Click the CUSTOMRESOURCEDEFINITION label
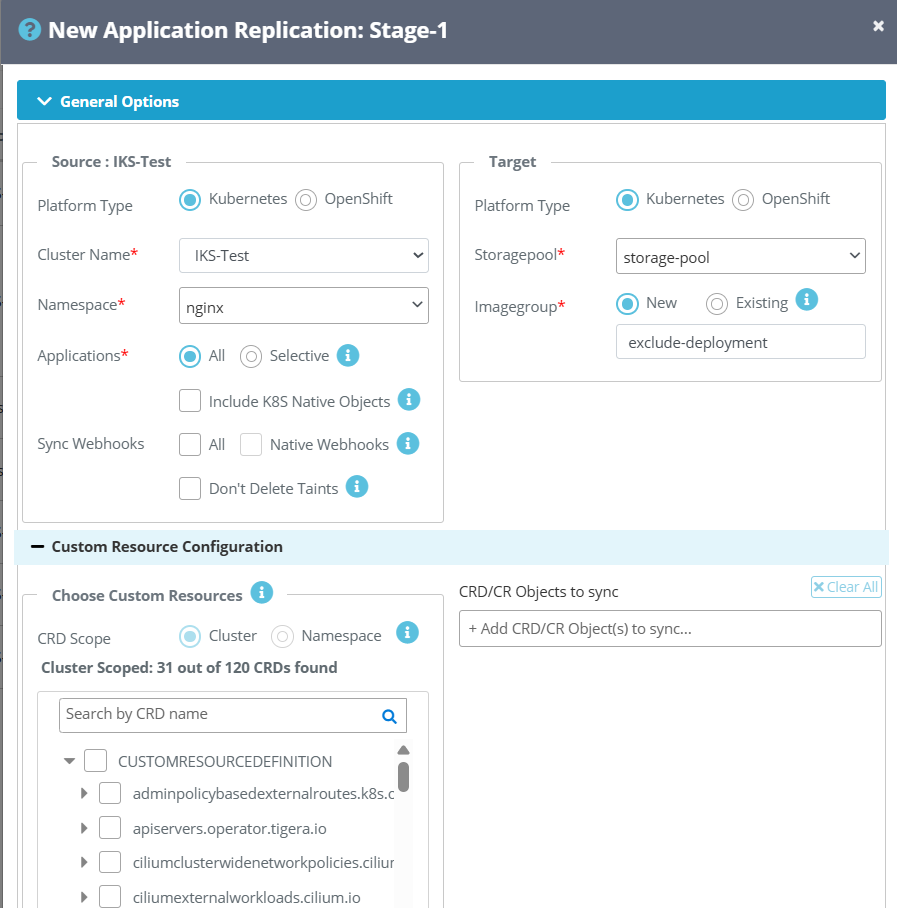This screenshot has height=908, width=897. [225, 761]
